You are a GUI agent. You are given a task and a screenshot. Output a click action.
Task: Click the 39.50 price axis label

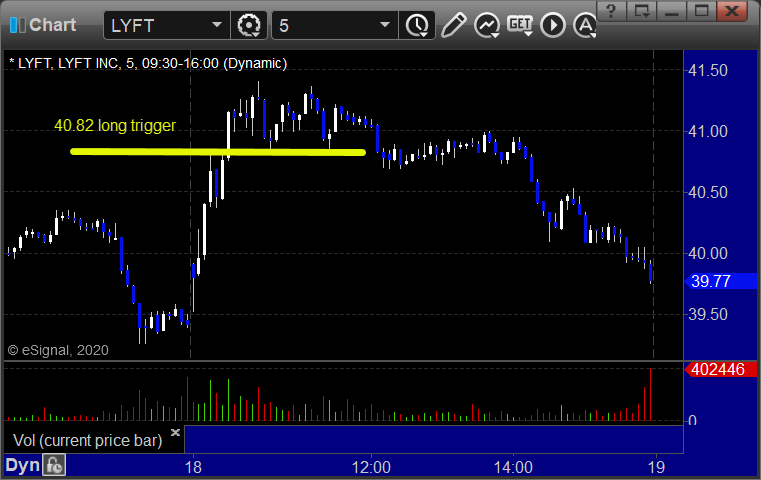point(708,314)
